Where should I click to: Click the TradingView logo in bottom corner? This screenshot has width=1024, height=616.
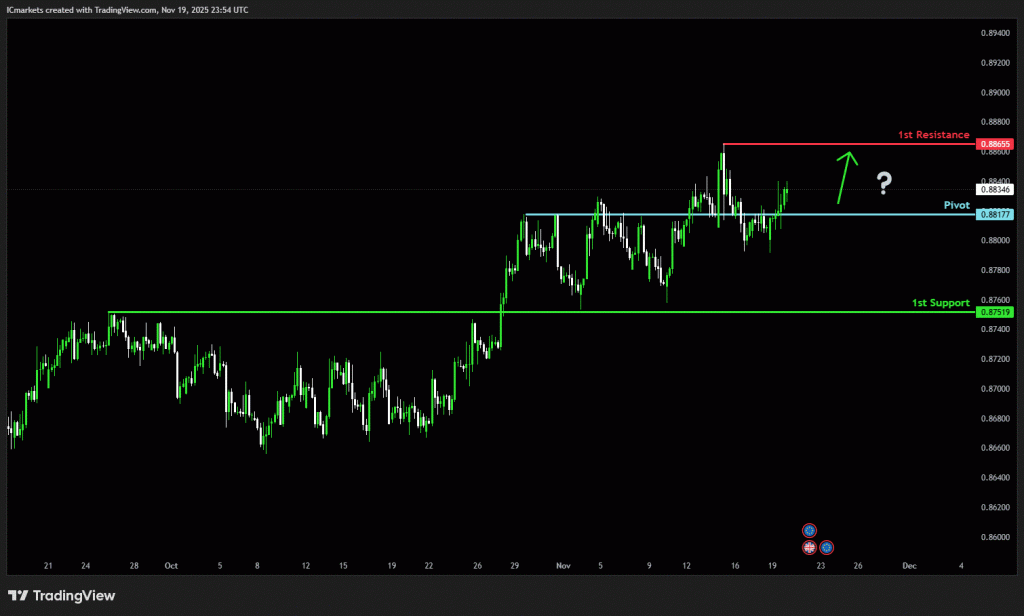coord(62,596)
